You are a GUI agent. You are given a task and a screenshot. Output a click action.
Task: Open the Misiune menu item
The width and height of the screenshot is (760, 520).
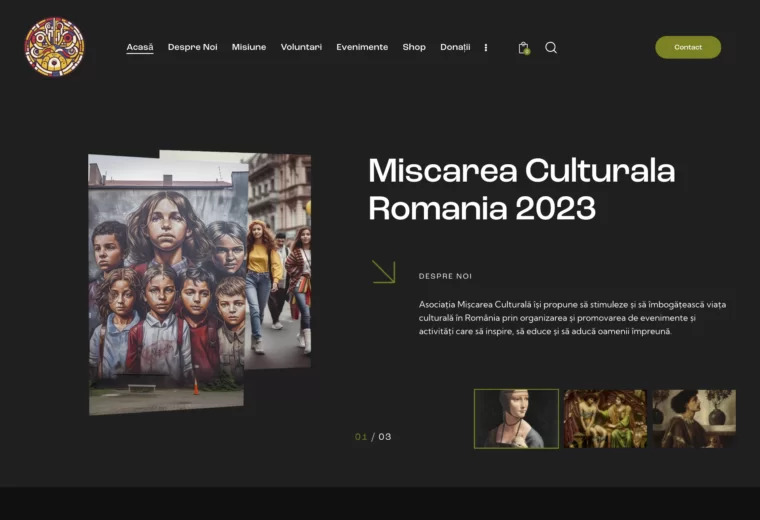pos(249,47)
